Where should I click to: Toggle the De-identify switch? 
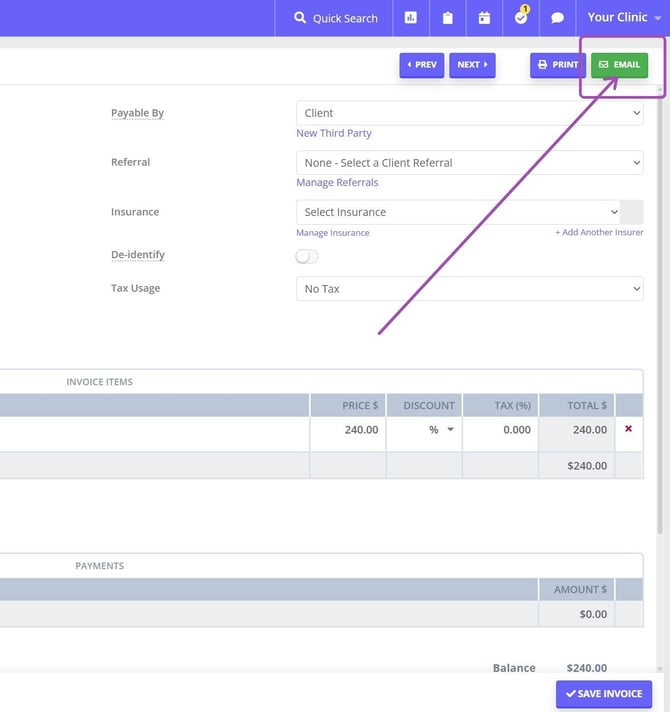pyautogui.click(x=307, y=256)
